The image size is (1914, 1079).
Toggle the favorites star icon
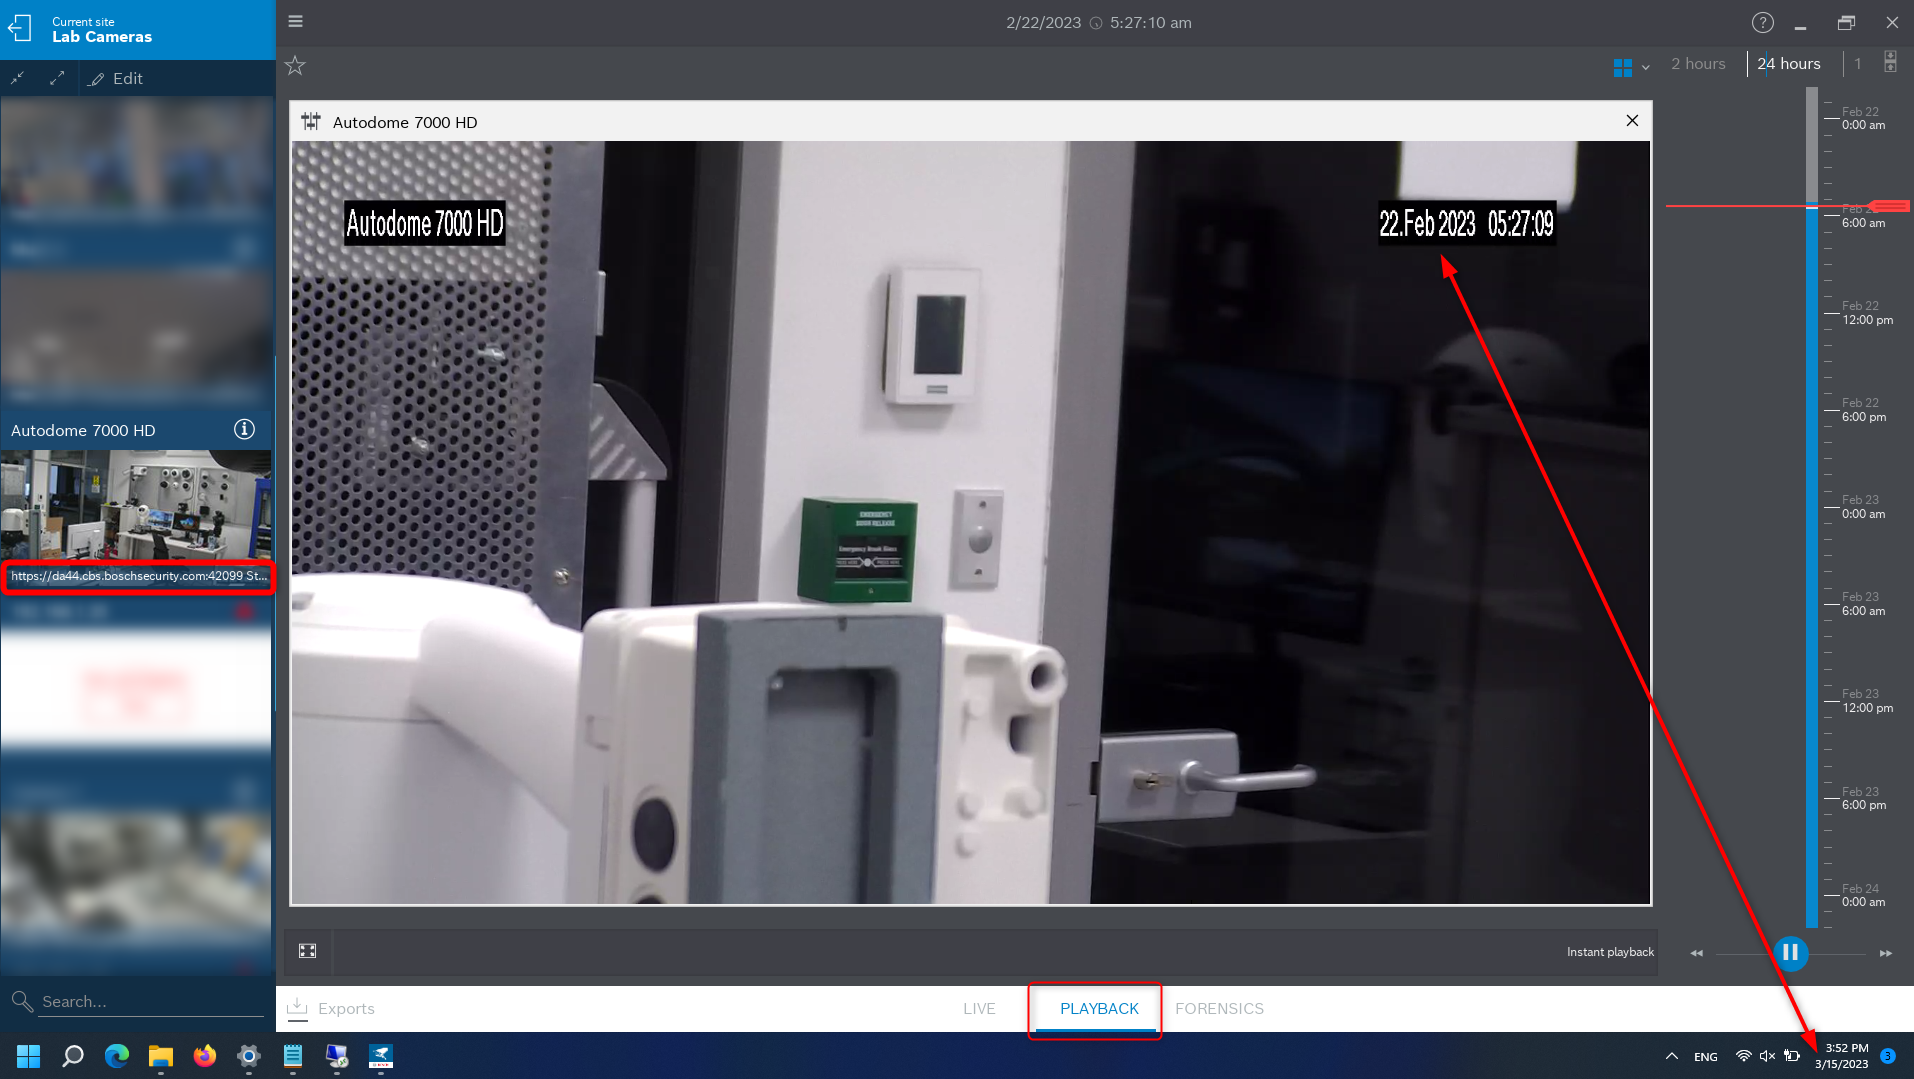pyautogui.click(x=295, y=66)
